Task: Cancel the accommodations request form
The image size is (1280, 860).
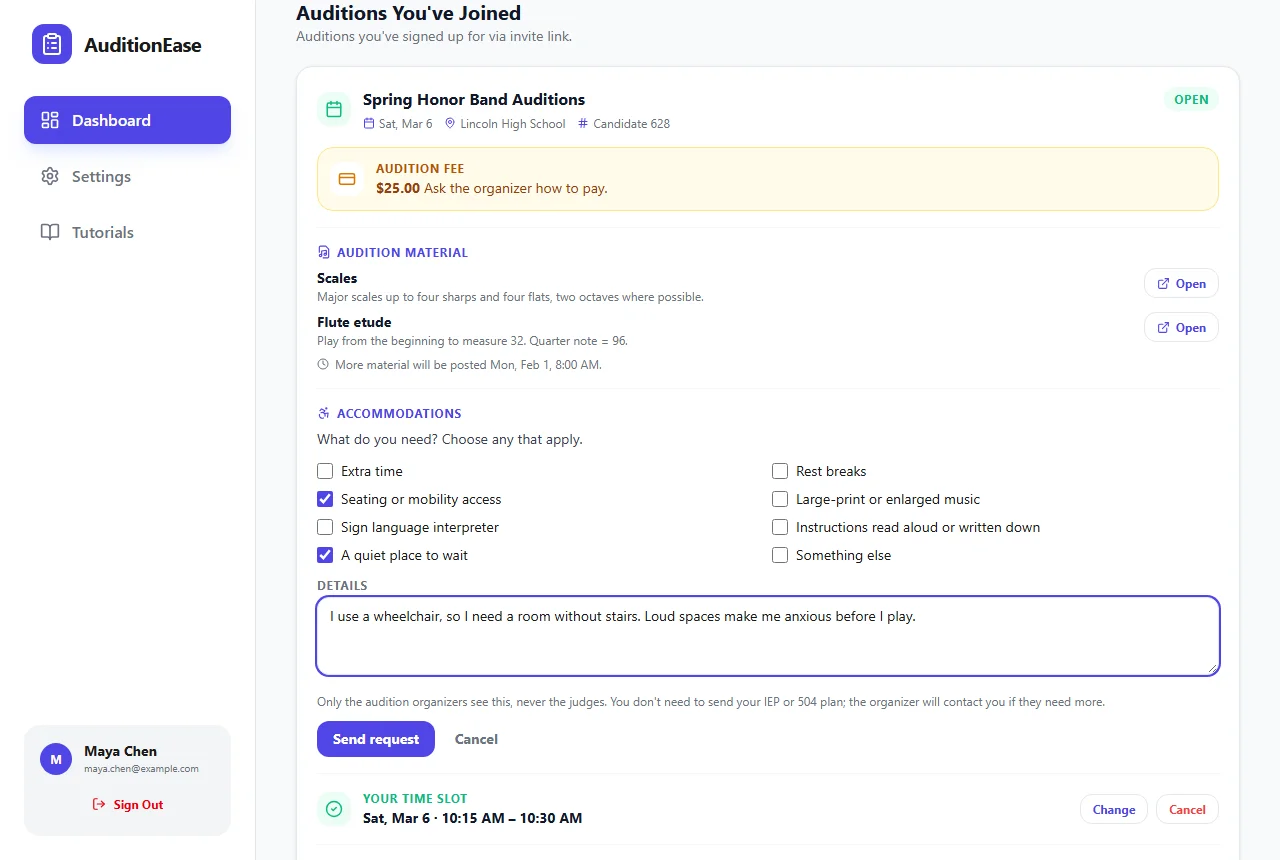Action: coord(476,739)
